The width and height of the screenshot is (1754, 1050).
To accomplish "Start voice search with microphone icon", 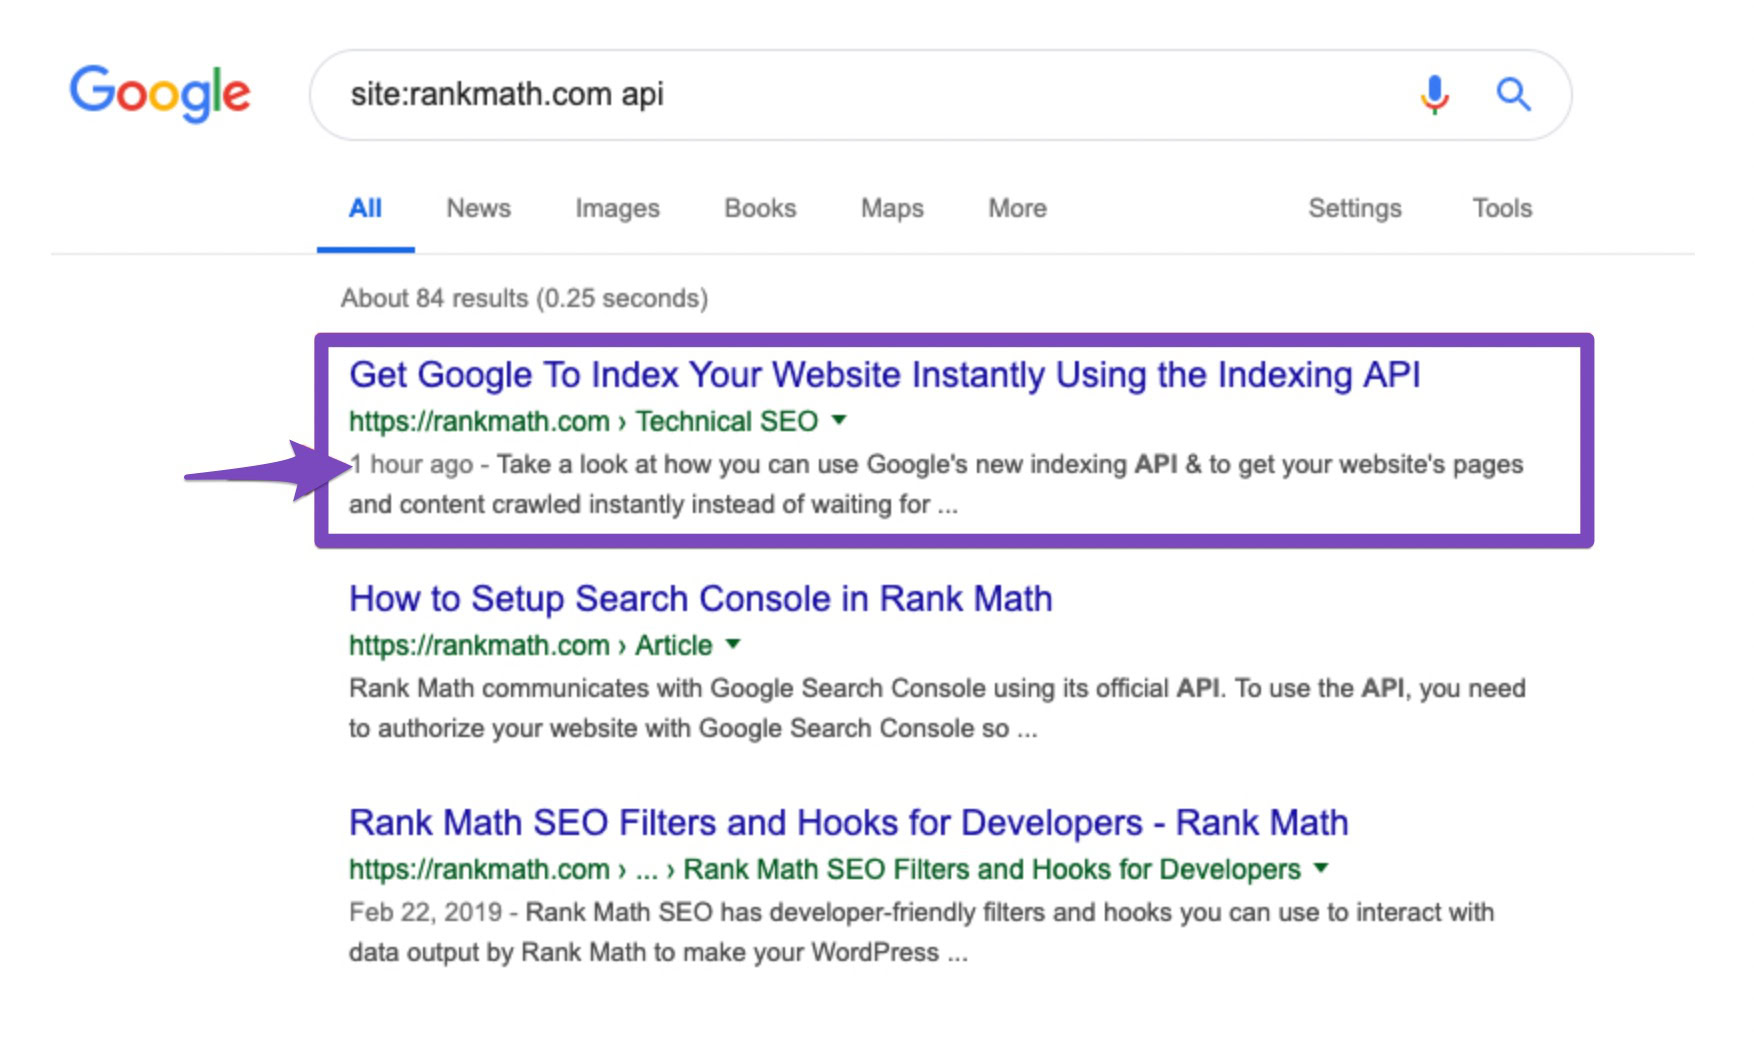I will point(1434,94).
